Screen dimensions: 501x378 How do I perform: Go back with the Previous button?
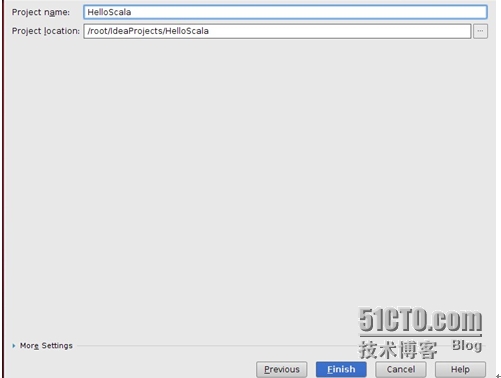[x=282, y=369]
